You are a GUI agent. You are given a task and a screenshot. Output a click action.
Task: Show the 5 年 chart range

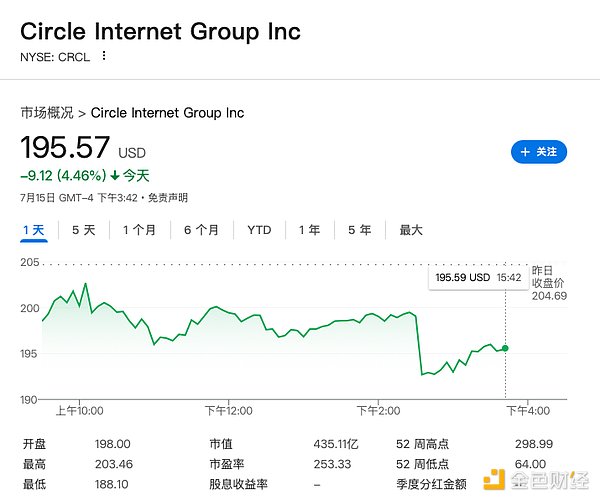[x=359, y=230]
